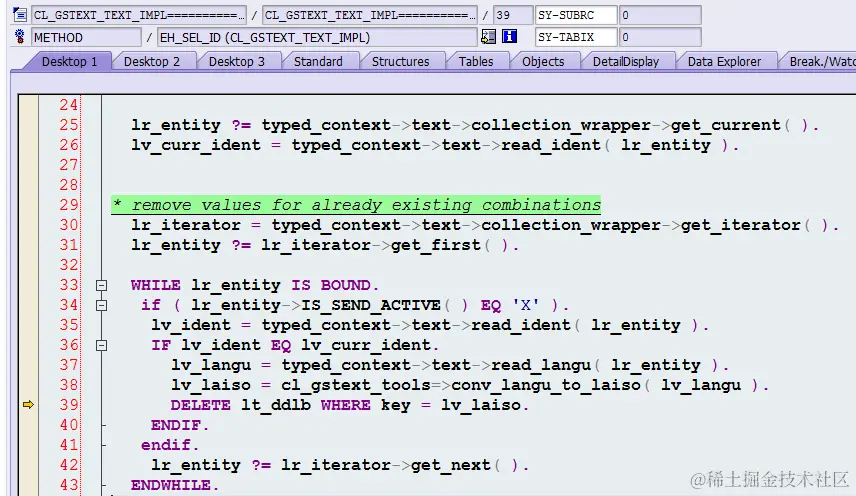Open the Standard tab
The image size is (856, 496).
click(x=318, y=61)
